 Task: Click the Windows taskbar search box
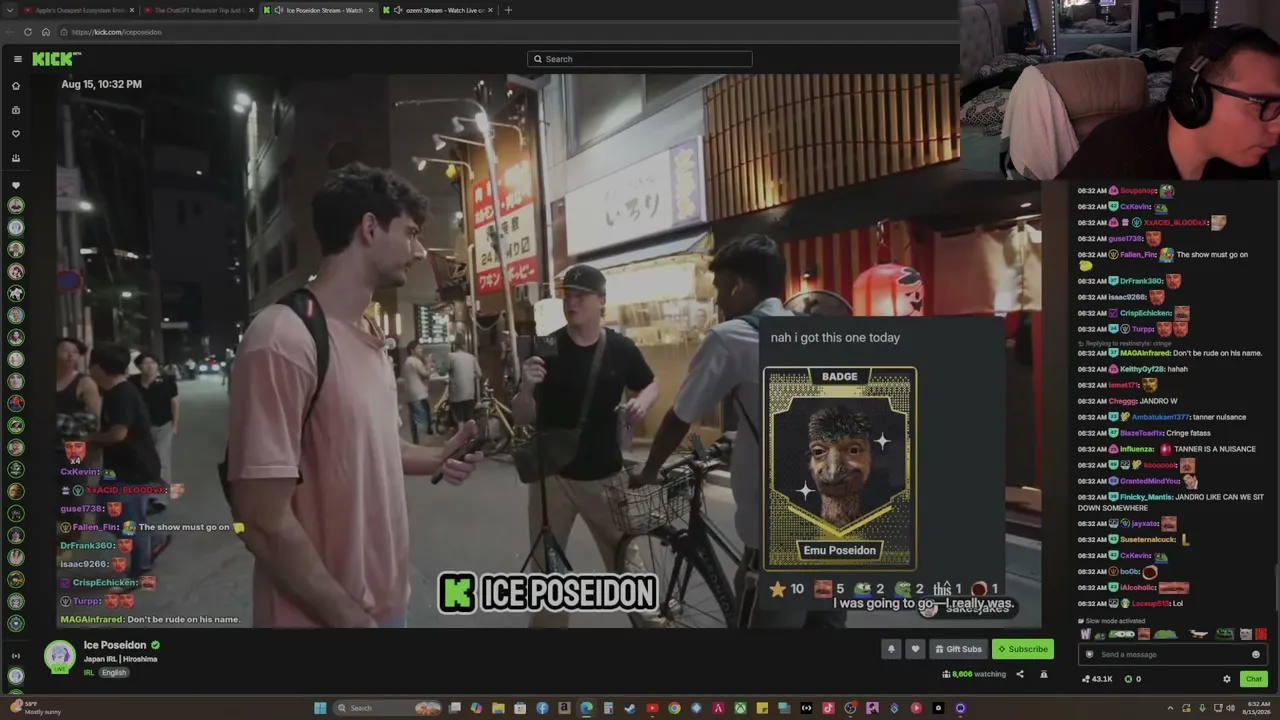click(387, 708)
